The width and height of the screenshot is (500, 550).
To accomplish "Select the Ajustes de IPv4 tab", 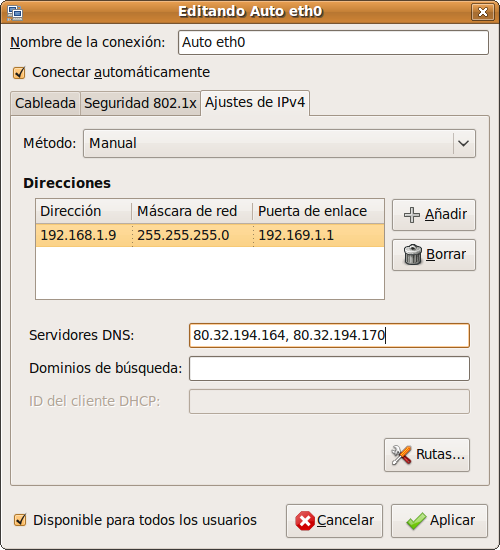I will tap(255, 102).
